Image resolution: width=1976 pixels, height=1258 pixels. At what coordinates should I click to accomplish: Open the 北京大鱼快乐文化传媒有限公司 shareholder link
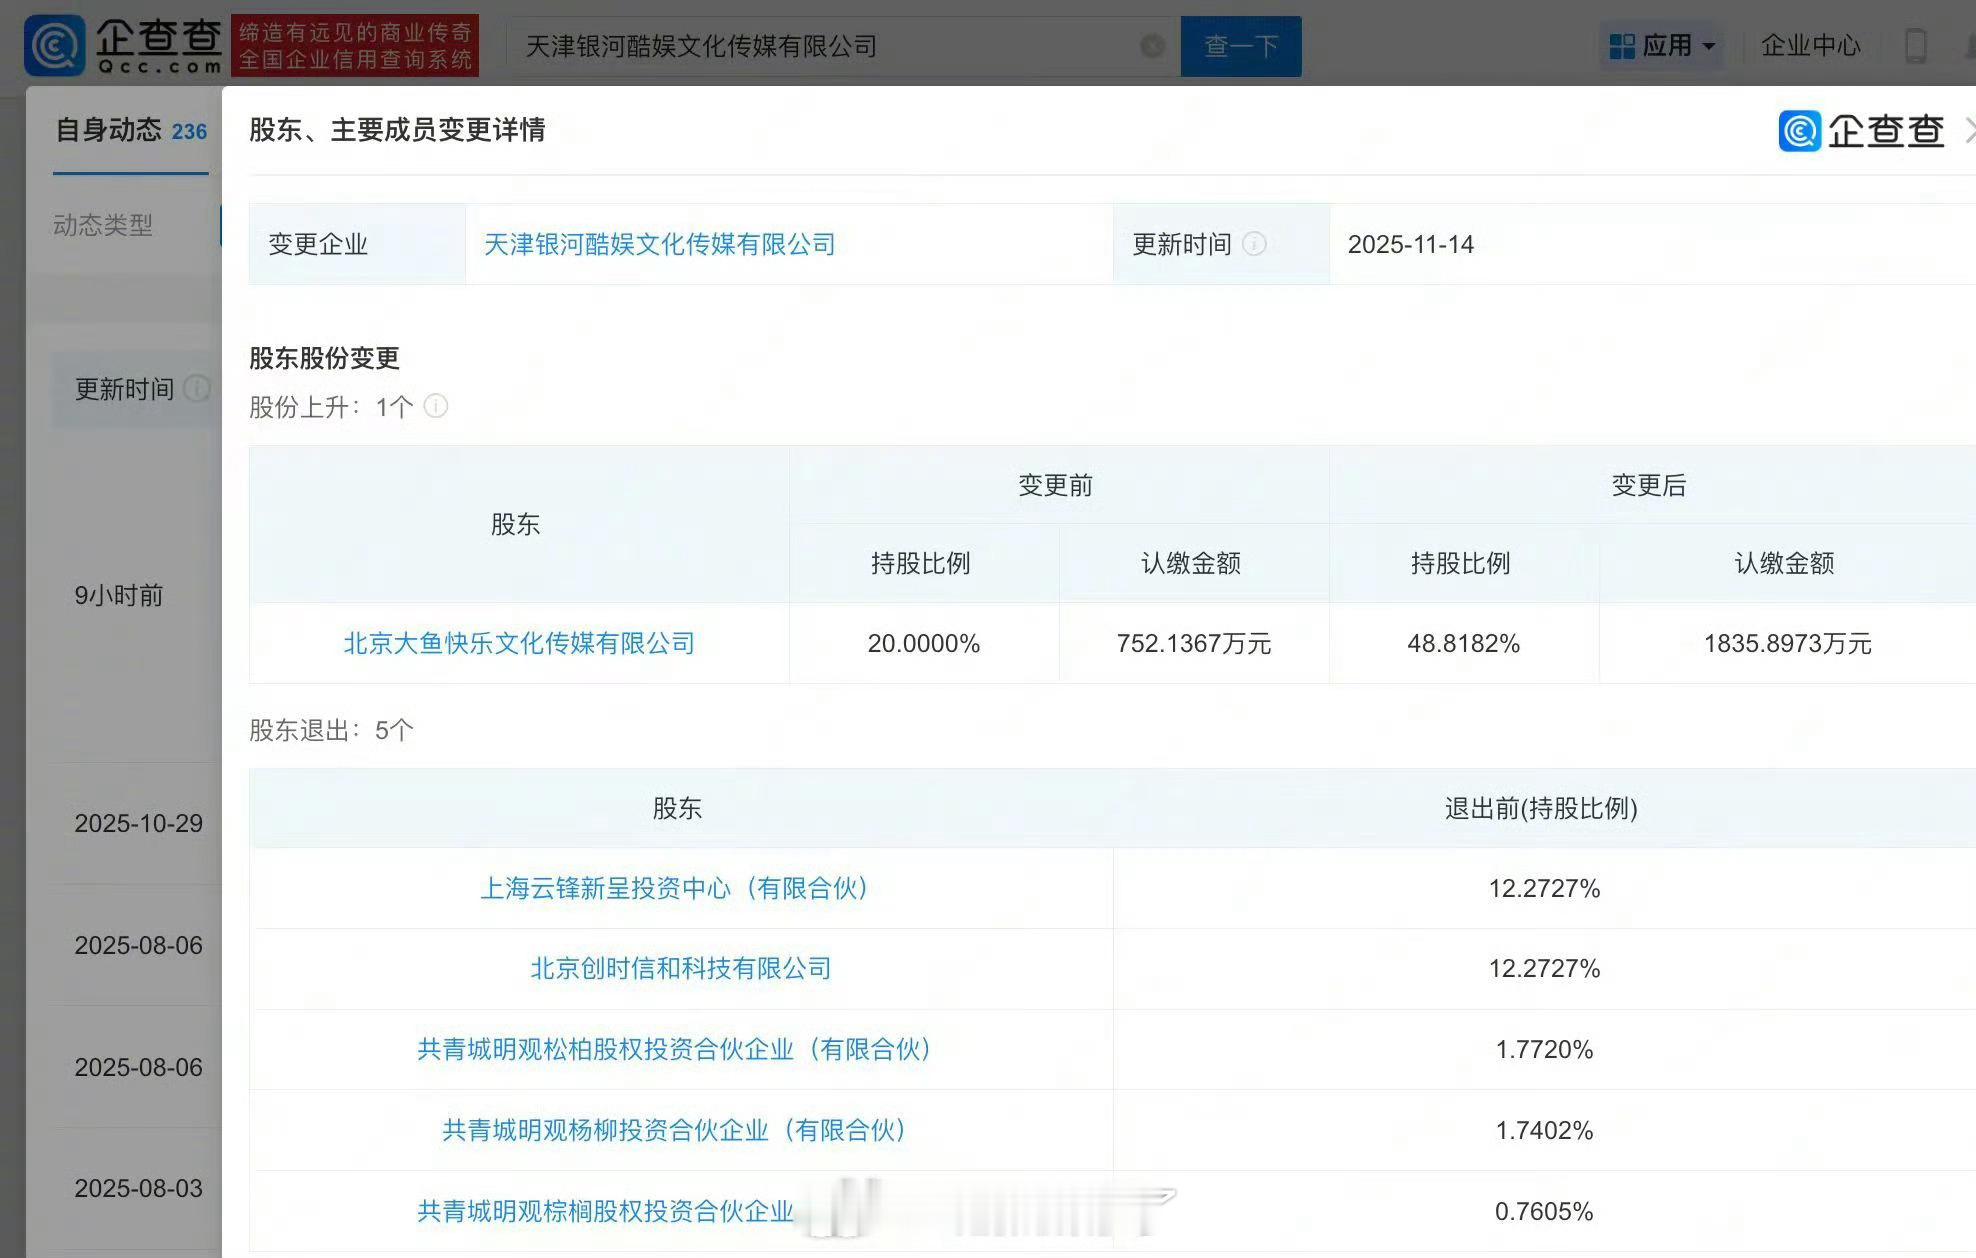[519, 643]
